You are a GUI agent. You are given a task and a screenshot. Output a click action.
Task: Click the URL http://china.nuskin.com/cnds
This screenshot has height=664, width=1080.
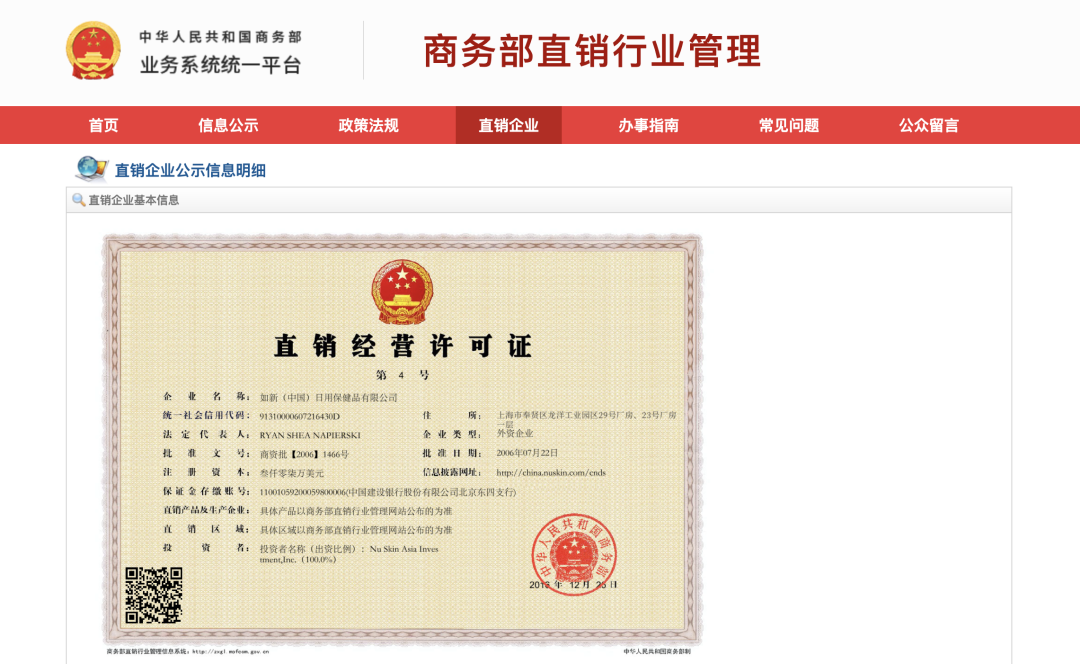pyautogui.click(x=551, y=473)
